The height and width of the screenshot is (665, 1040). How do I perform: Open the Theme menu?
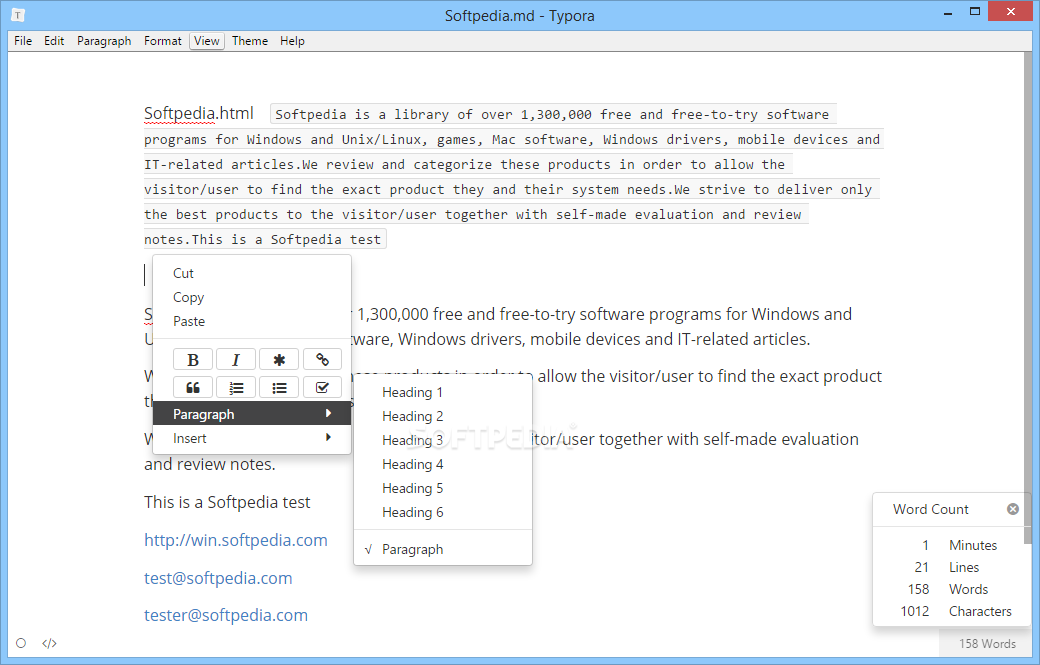[250, 41]
